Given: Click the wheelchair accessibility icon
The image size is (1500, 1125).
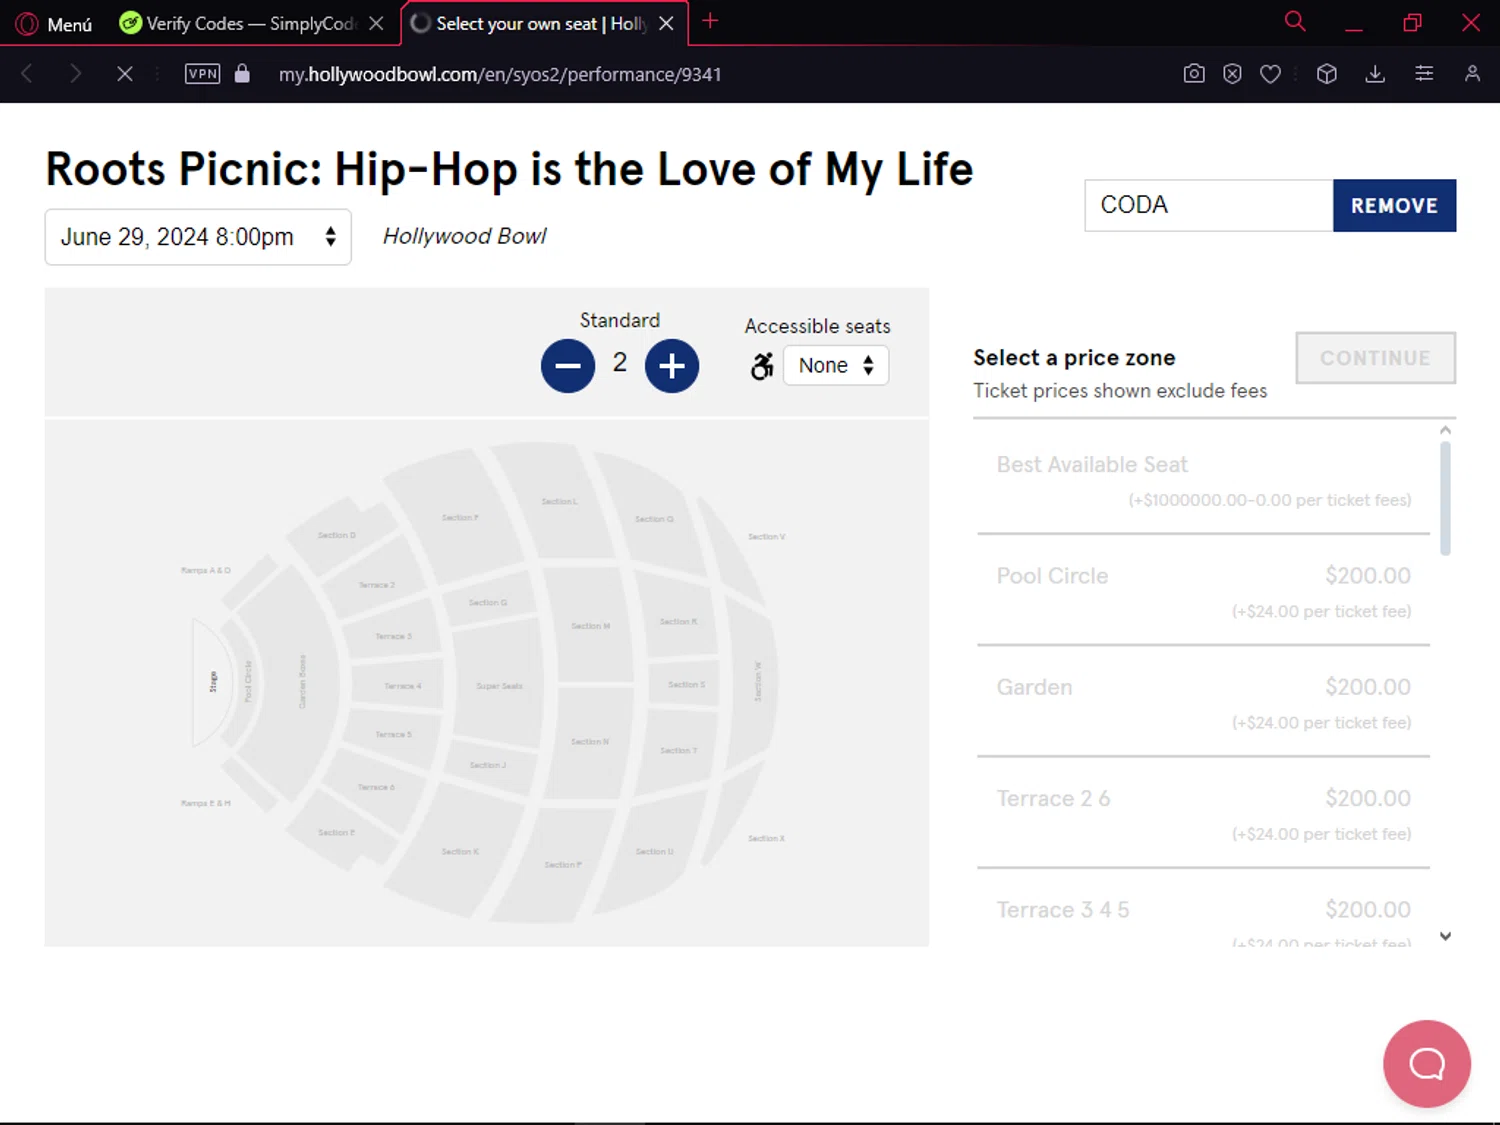Looking at the screenshot, I should (762, 366).
